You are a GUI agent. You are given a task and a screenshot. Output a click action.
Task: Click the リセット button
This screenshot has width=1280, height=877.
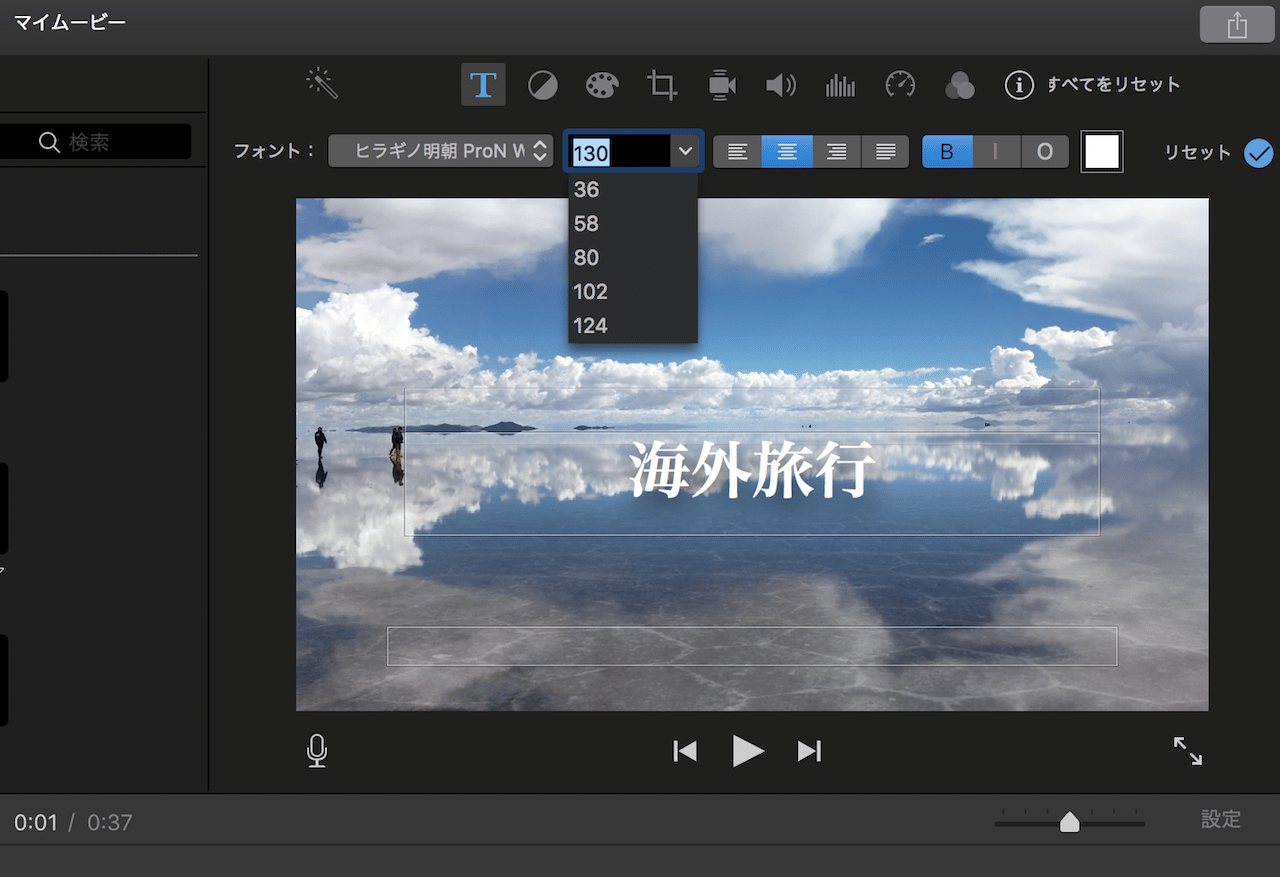[1197, 153]
